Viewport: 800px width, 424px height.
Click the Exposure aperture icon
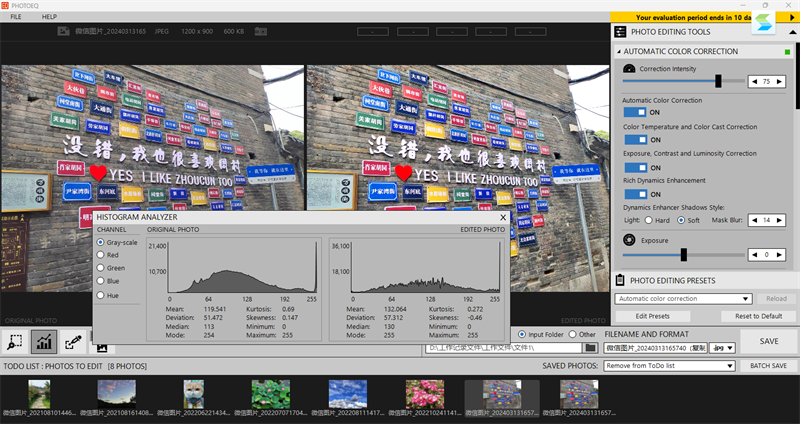coord(629,240)
